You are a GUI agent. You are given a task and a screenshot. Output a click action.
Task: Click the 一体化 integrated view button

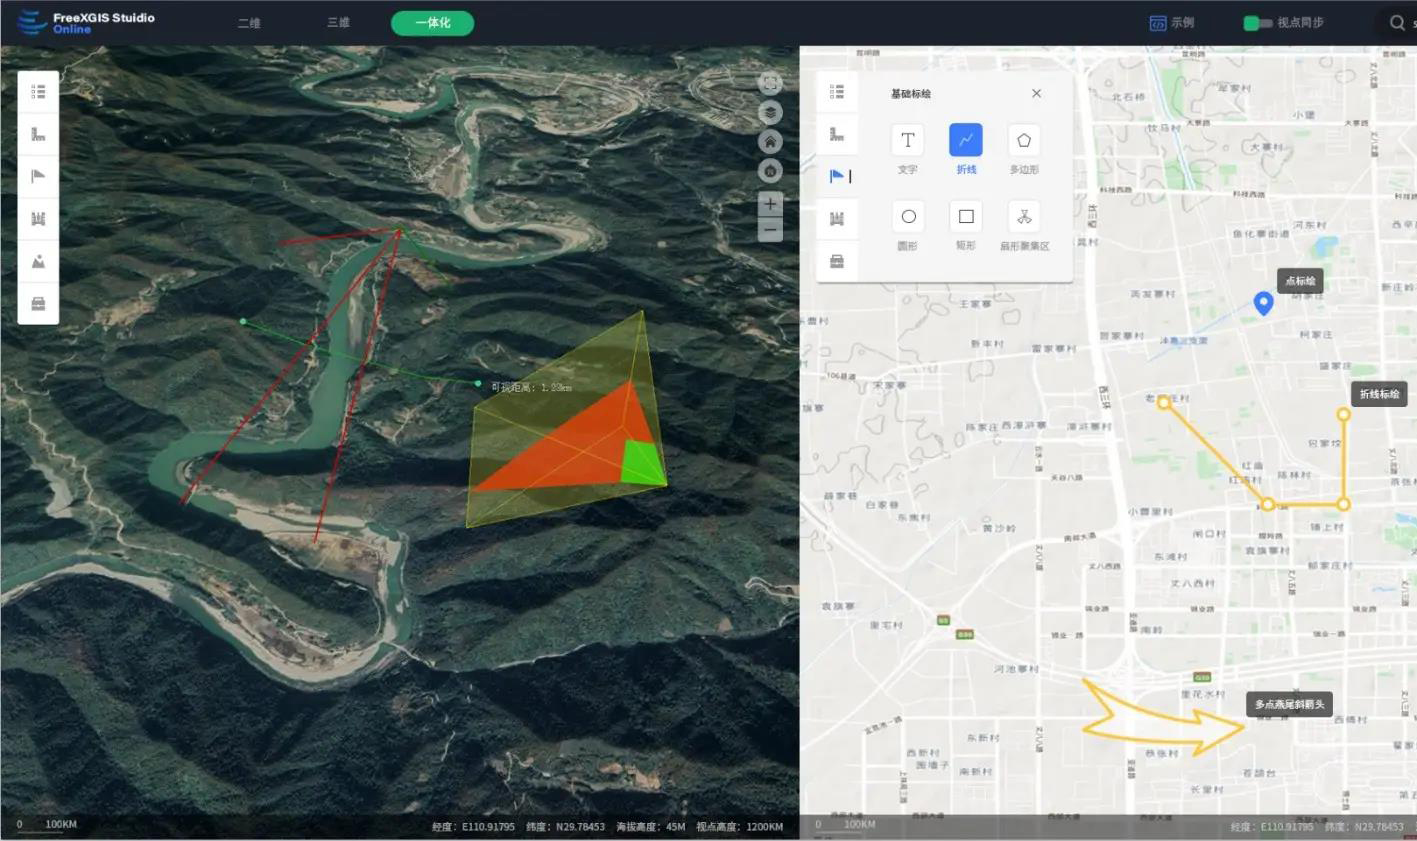coord(432,23)
